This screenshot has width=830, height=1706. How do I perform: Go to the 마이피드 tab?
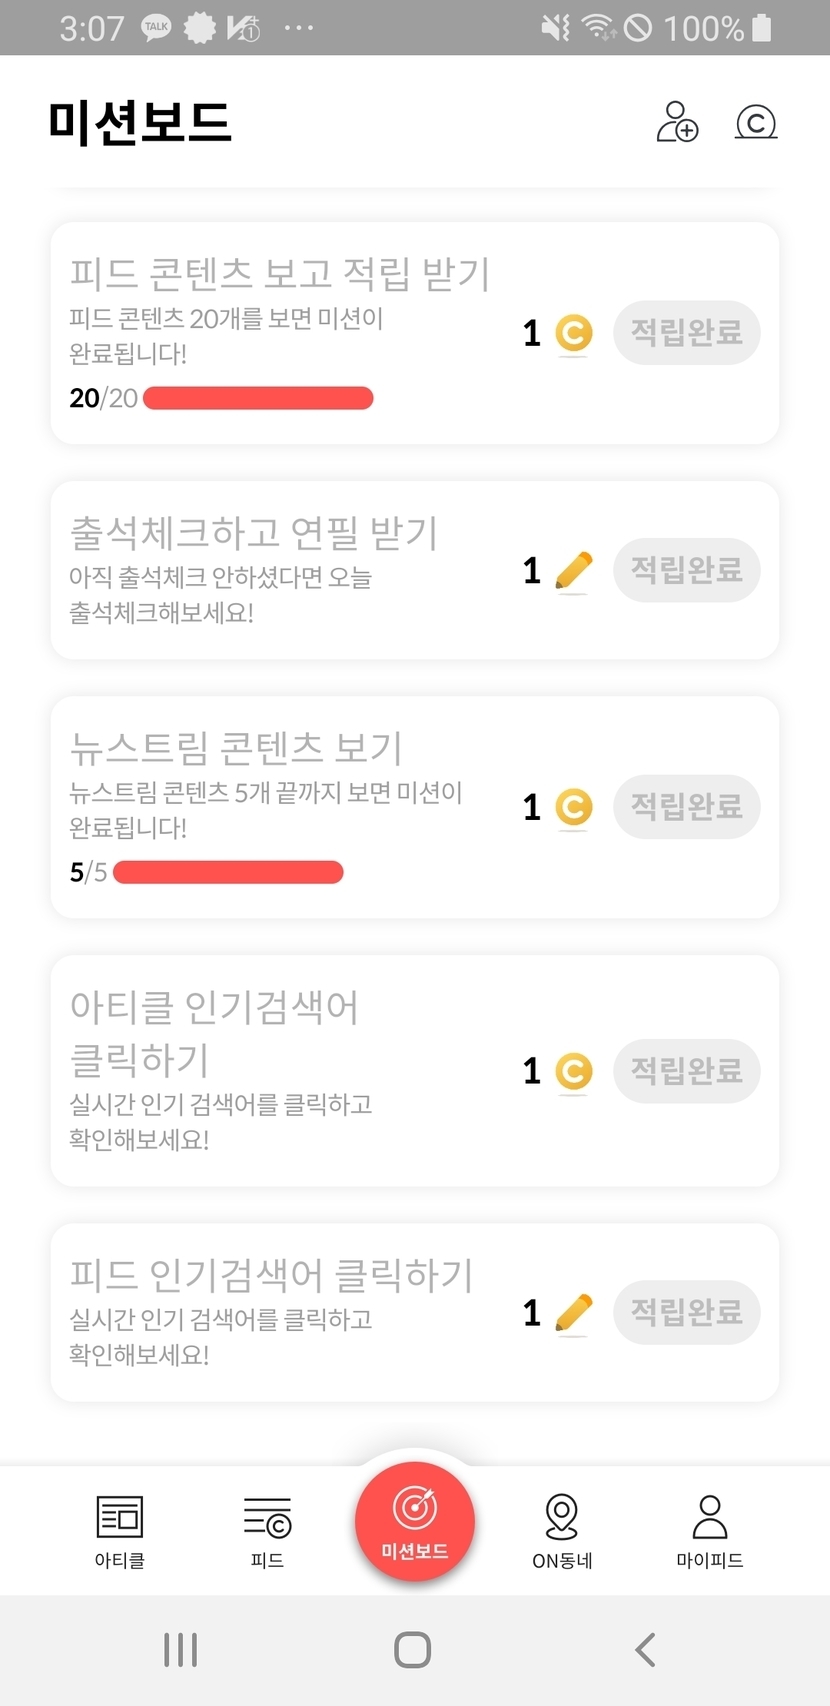coord(709,1530)
